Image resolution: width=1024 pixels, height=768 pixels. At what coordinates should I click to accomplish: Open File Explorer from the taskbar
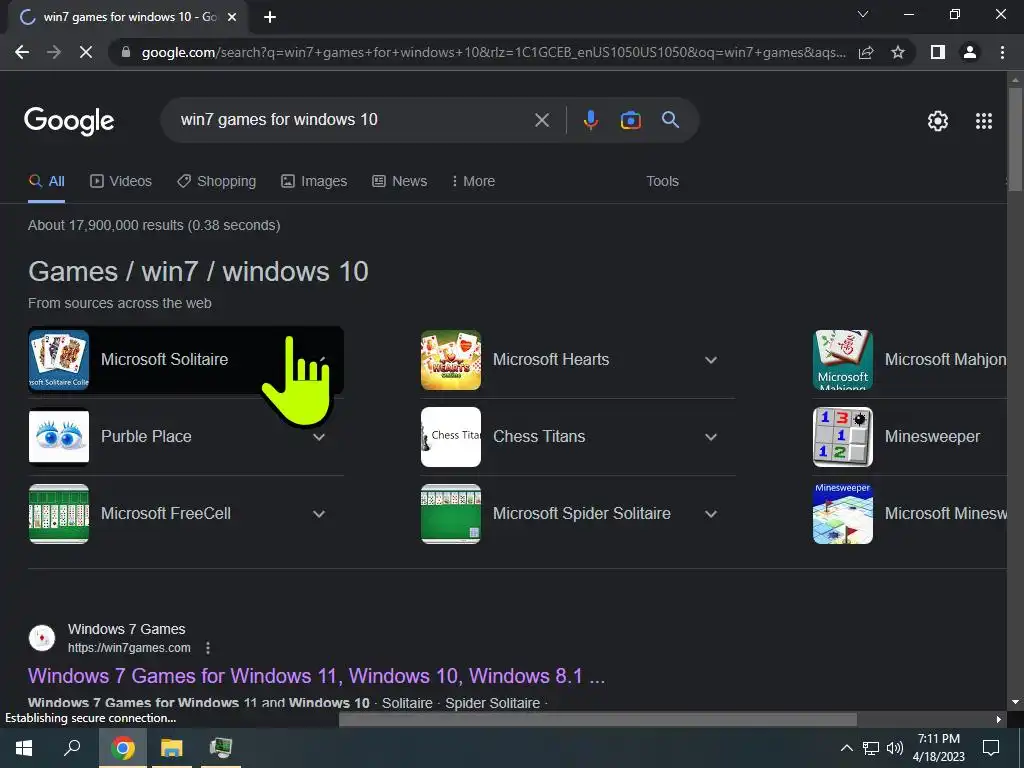[172, 748]
